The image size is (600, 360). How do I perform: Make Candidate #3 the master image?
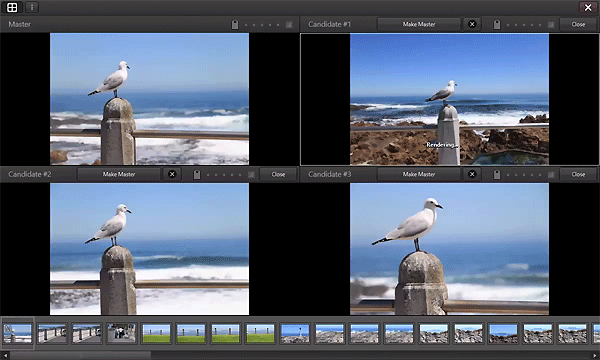point(419,174)
